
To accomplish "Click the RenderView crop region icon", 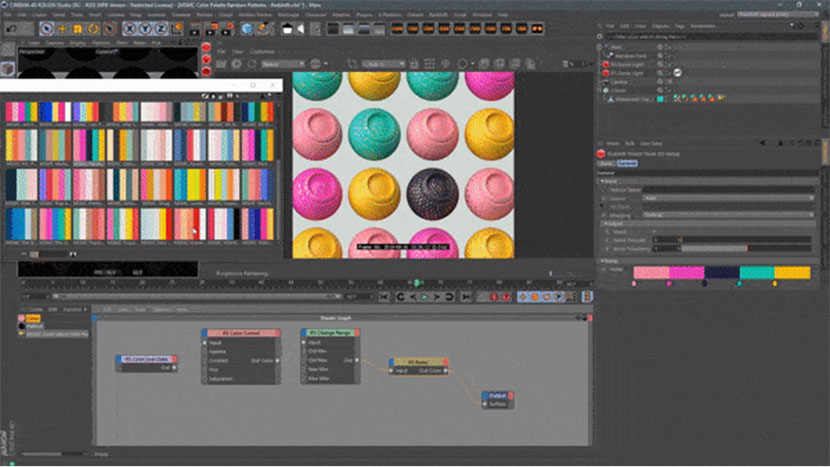I will [x=352, y=64].
